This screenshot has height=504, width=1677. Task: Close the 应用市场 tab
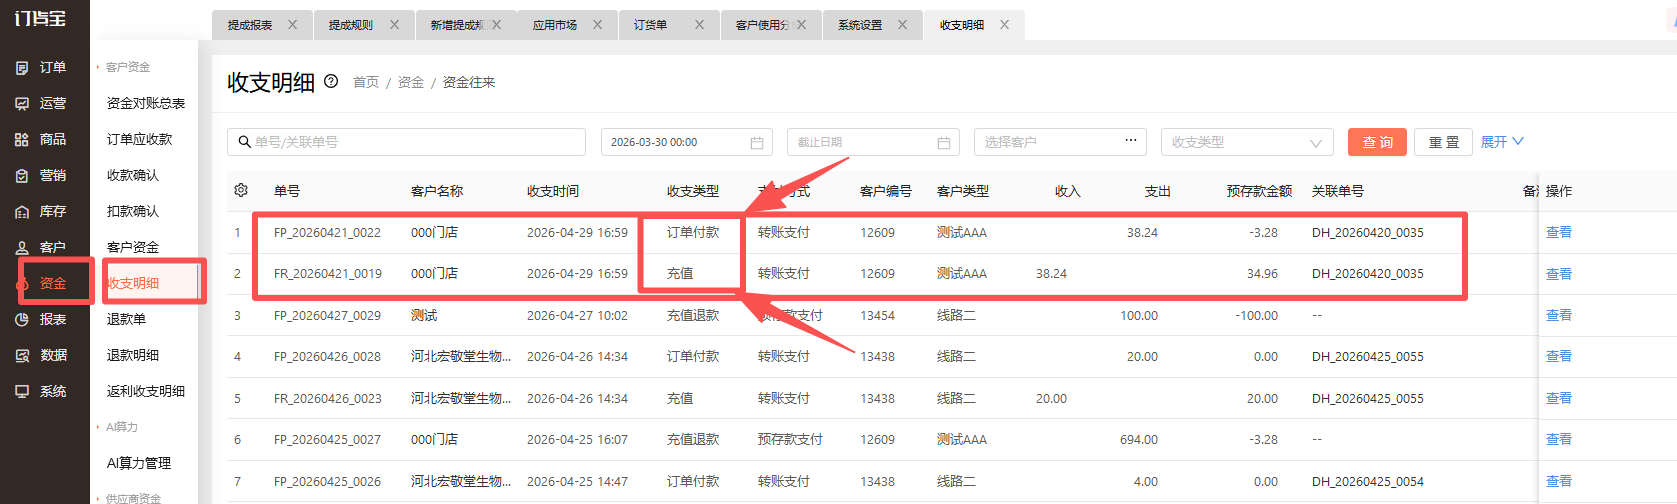(598, 25)
